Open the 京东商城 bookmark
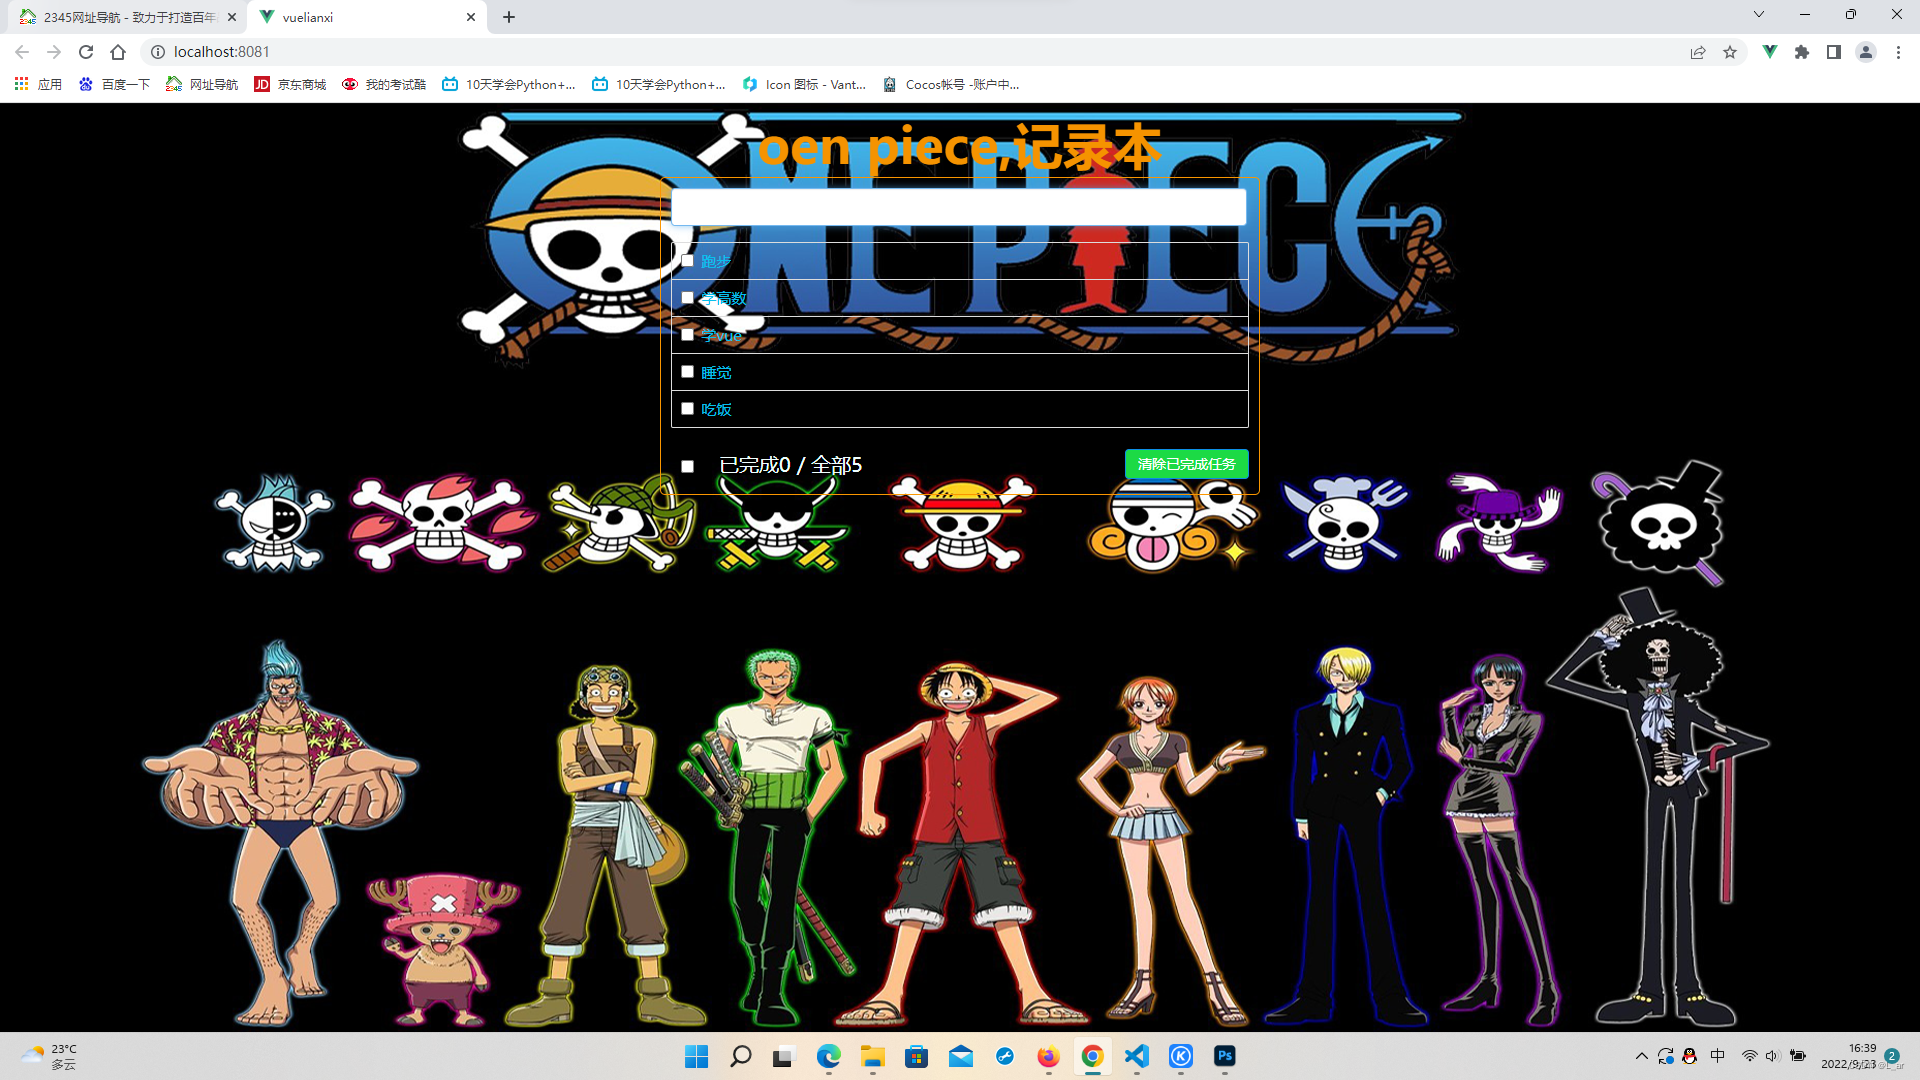Screen dimensions: 1920x1080 [290, 84]
